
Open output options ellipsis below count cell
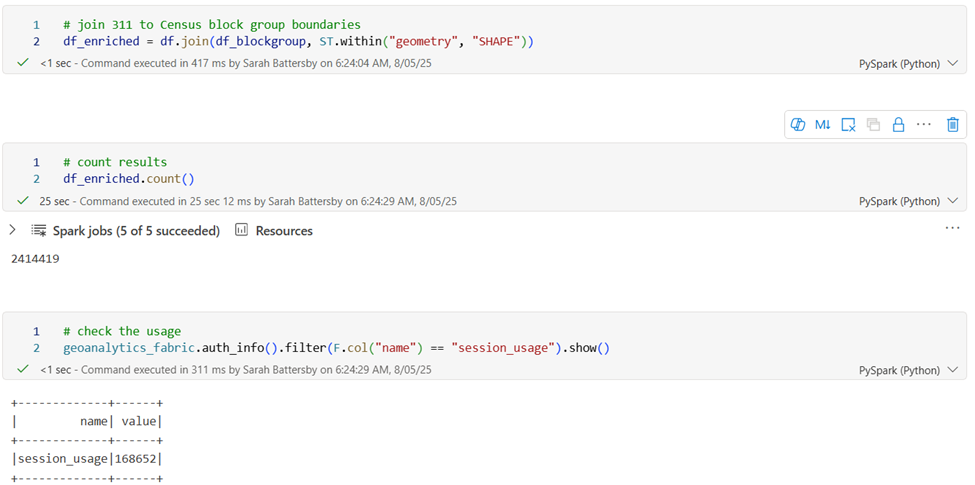pos(952,229)
